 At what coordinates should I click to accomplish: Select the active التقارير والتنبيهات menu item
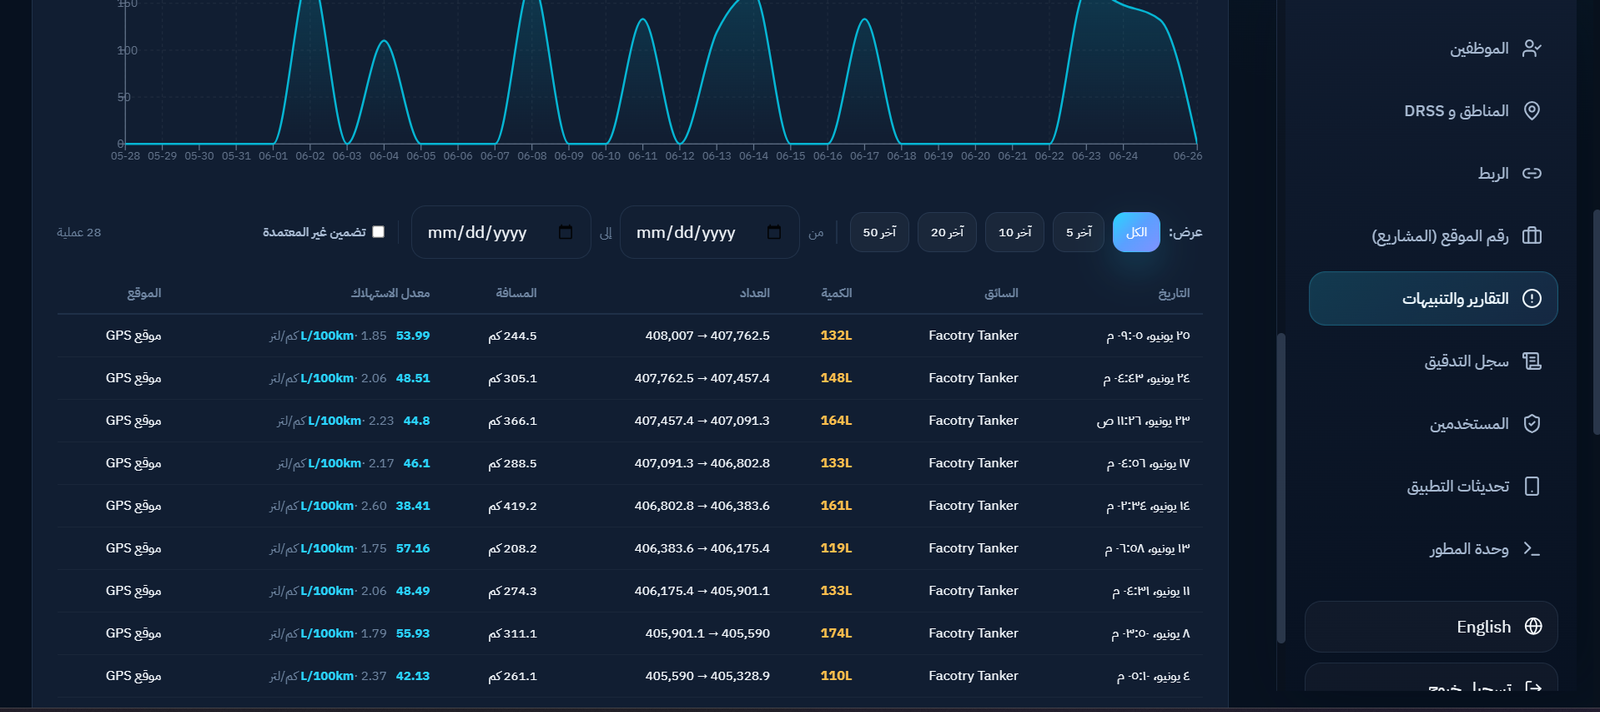1432,298
